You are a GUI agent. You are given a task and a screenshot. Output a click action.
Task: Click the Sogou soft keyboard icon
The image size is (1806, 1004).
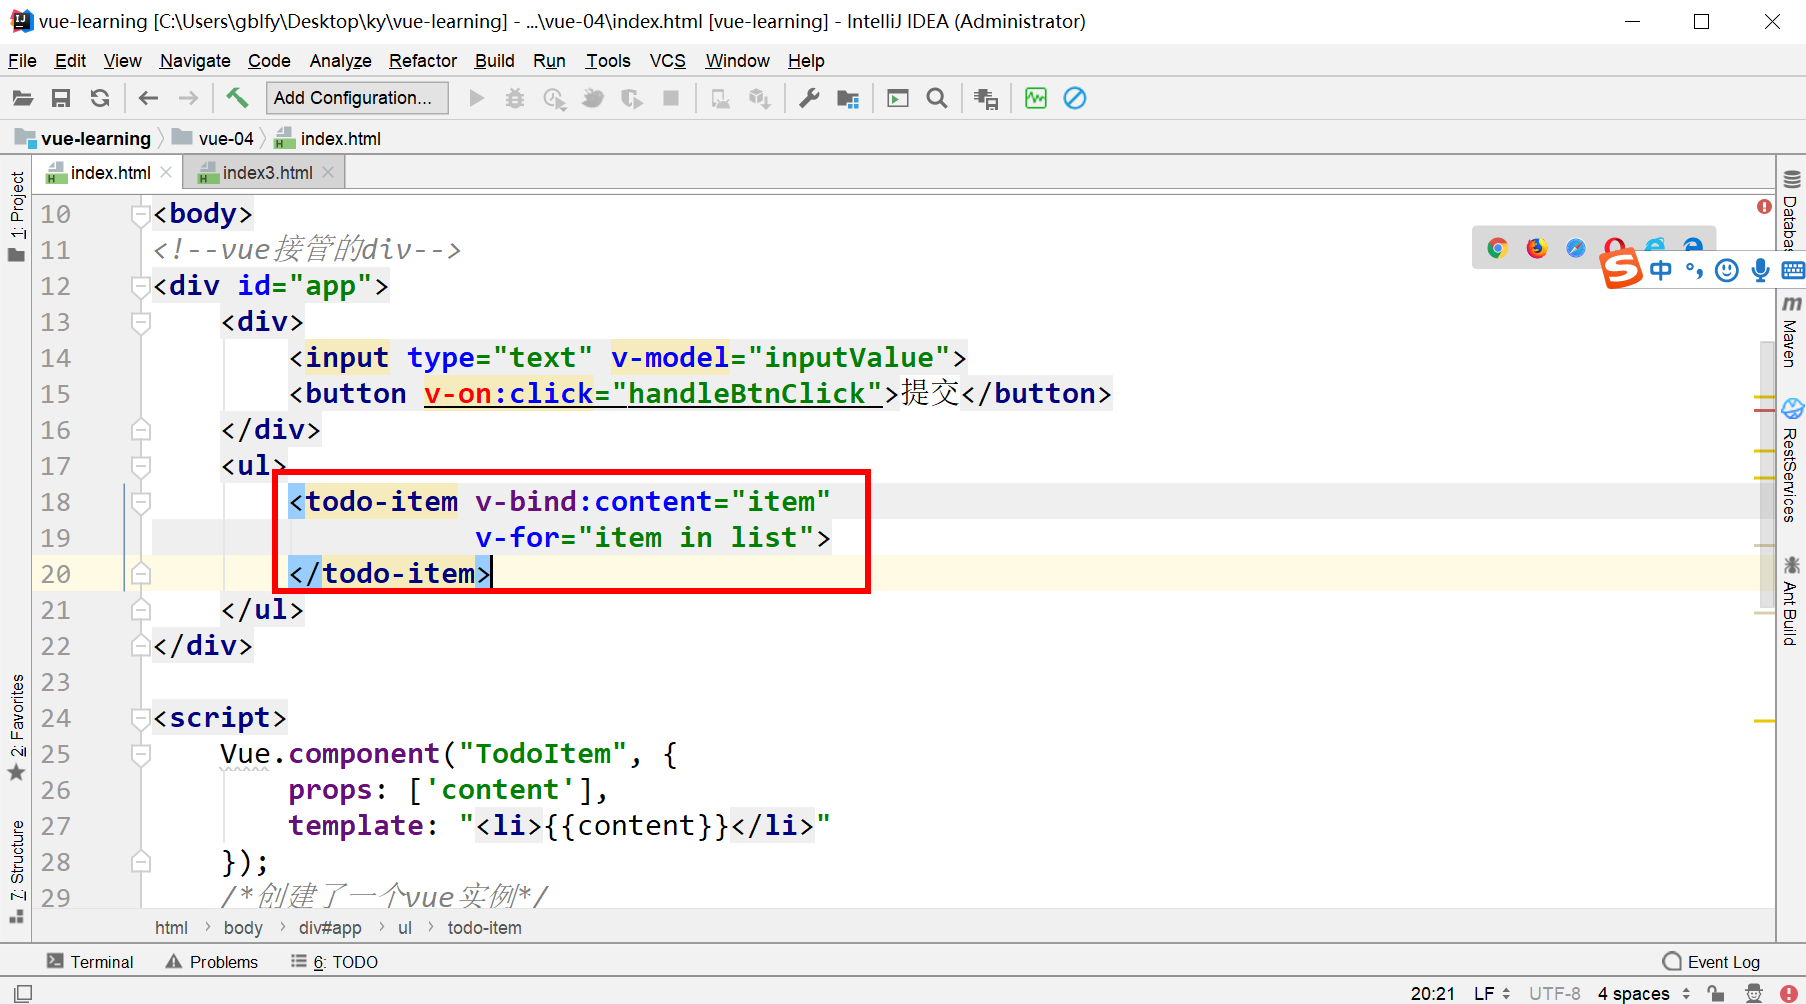click(1793, 270)
